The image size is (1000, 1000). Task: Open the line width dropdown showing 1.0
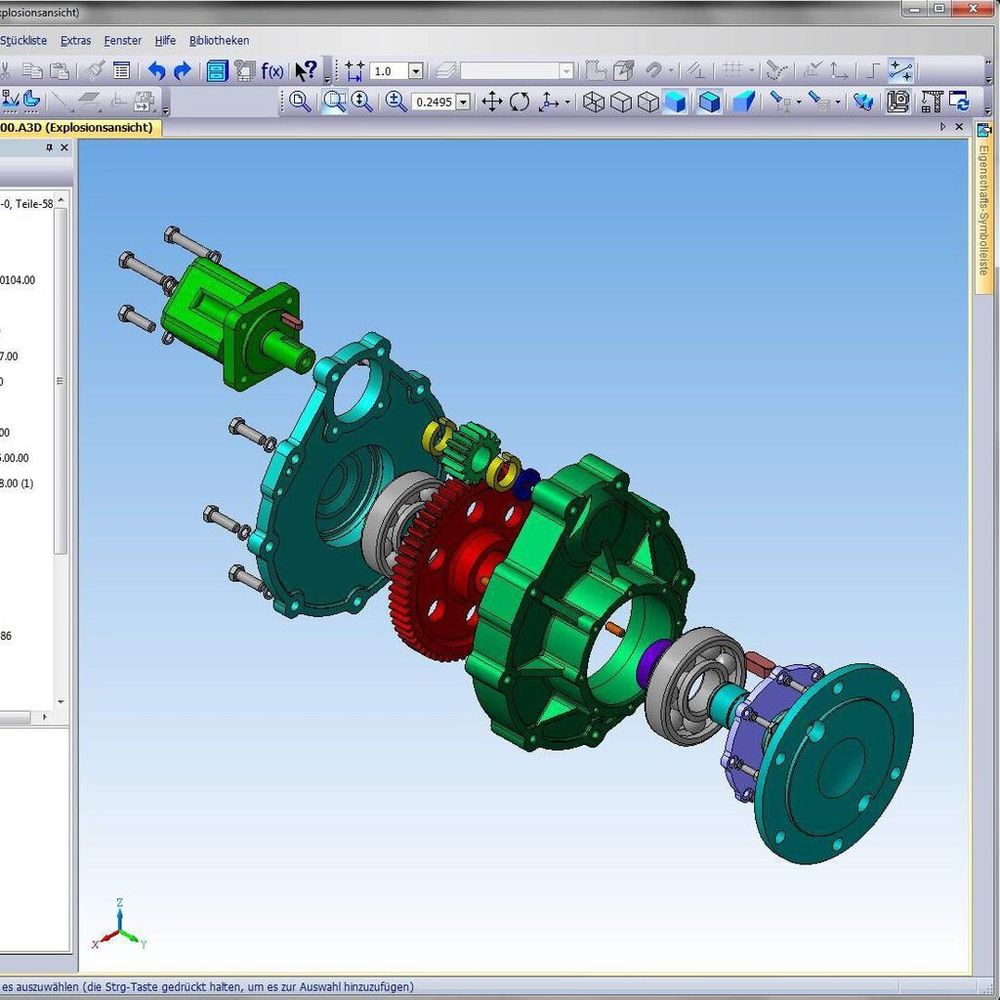pos(415,70)
